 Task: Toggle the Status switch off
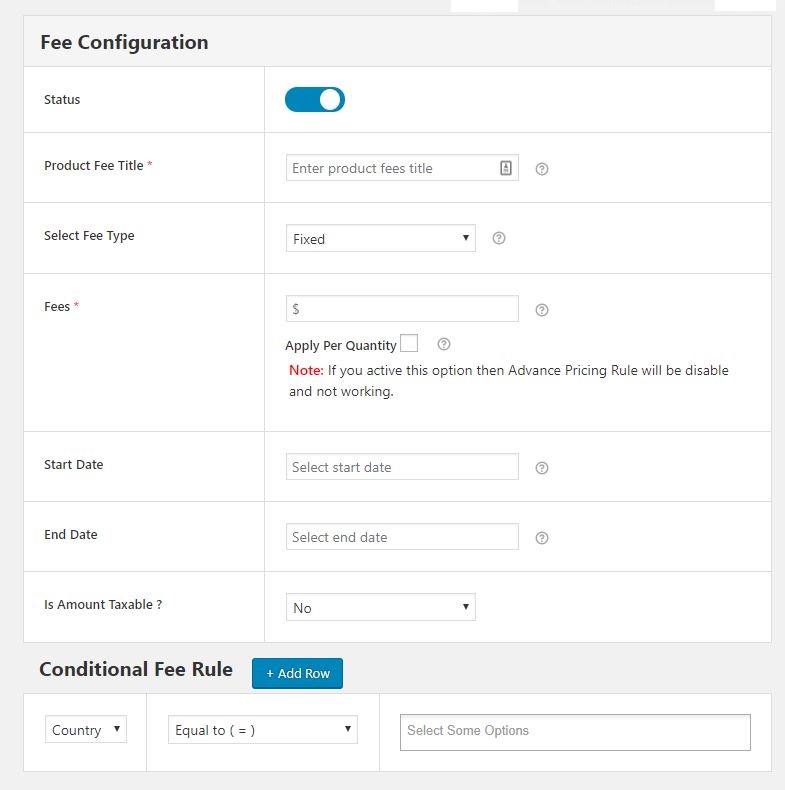(315, 99)
